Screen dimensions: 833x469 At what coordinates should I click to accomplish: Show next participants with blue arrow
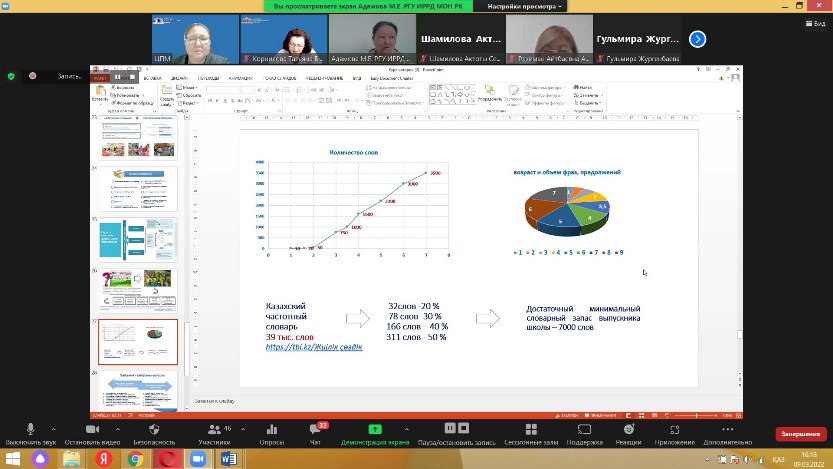[x=698, y=39]
